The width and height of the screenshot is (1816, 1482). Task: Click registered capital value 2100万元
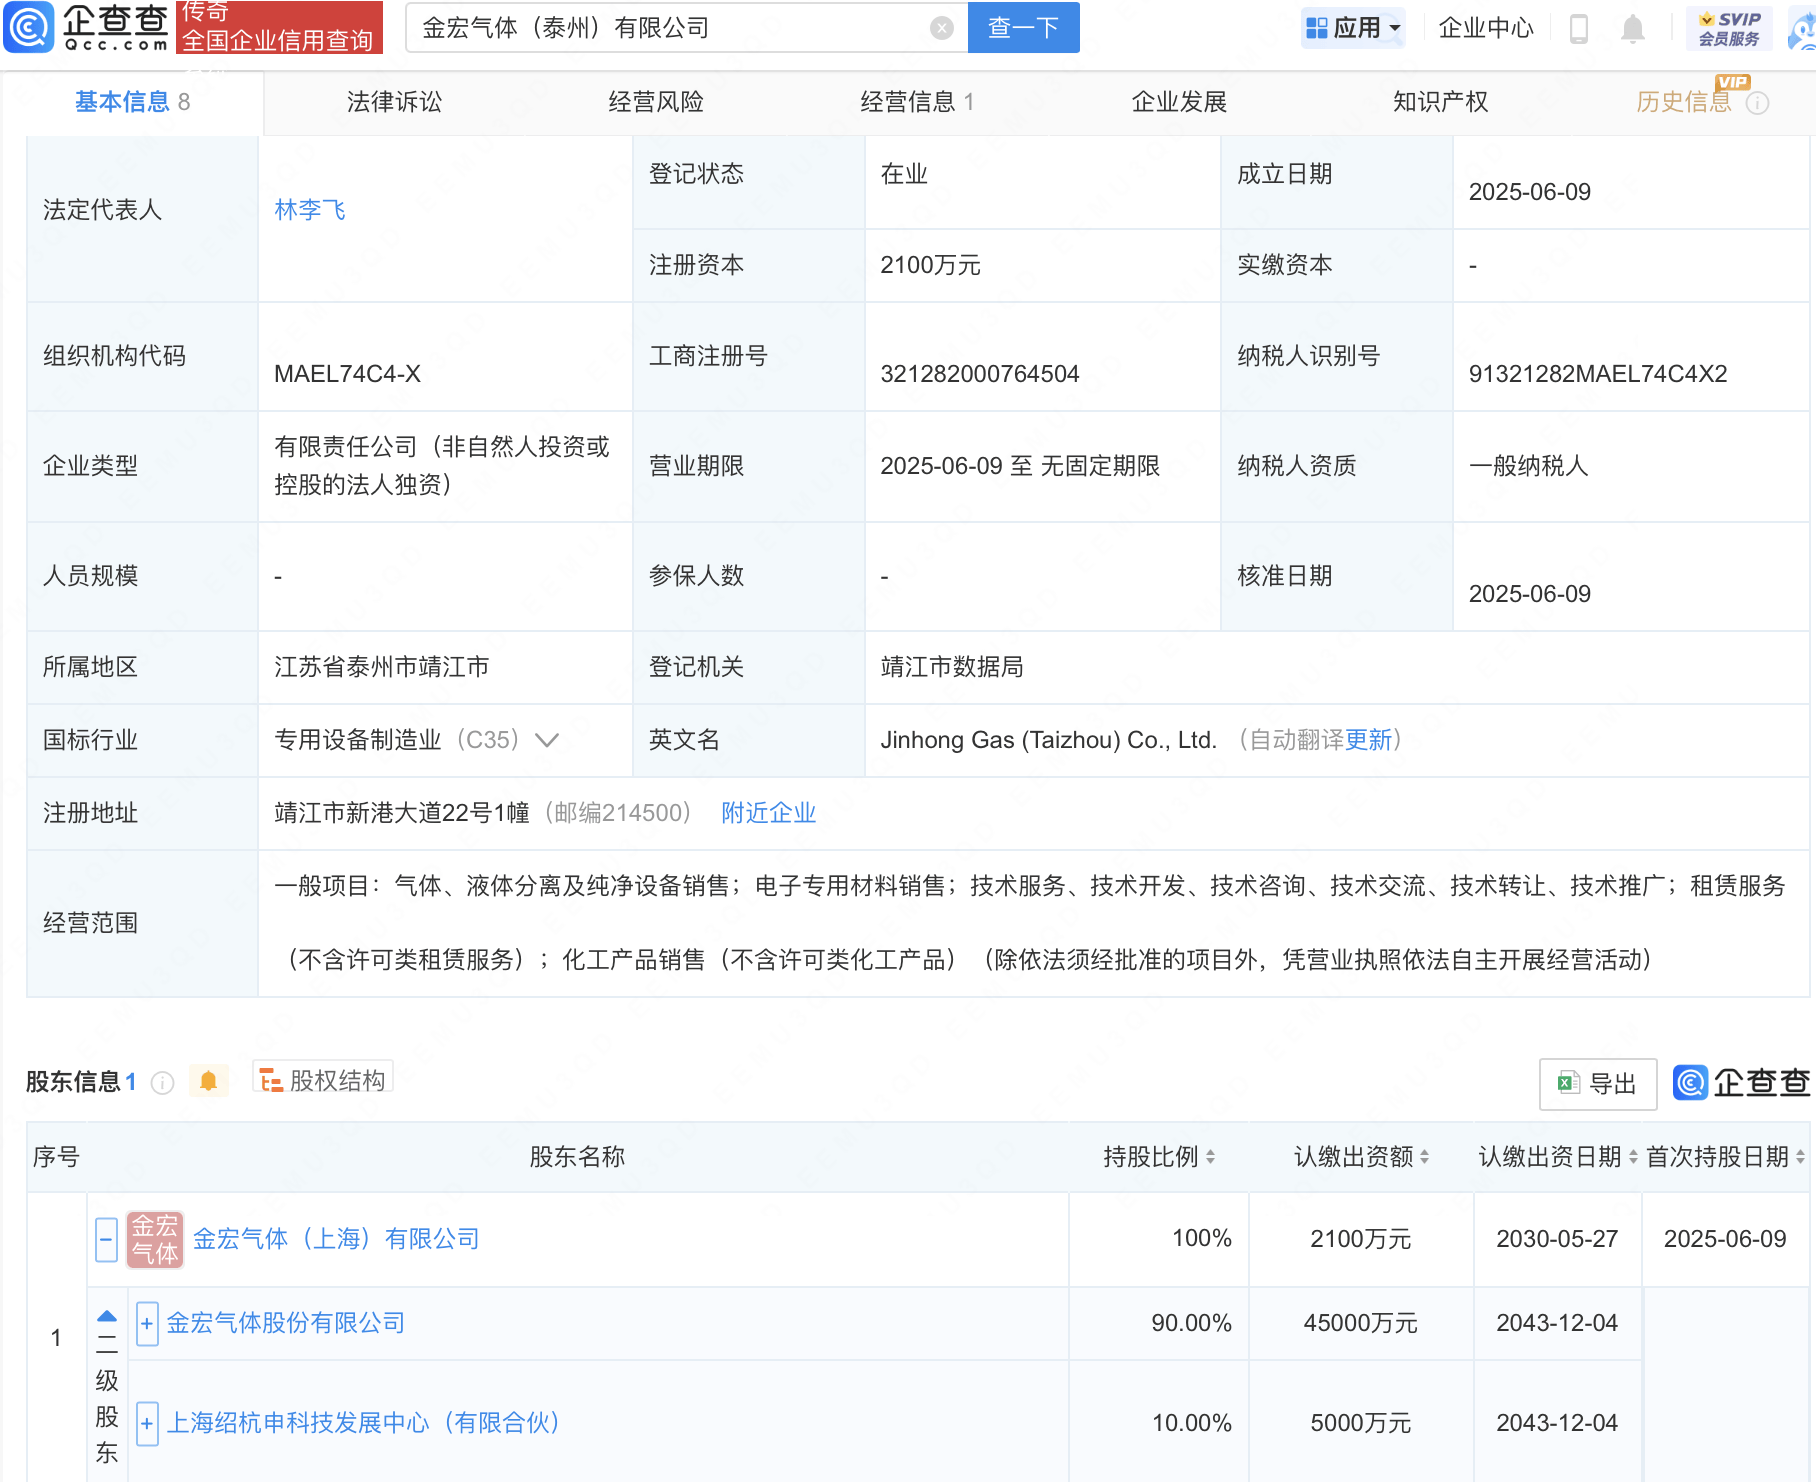click(x=930, y=265)
